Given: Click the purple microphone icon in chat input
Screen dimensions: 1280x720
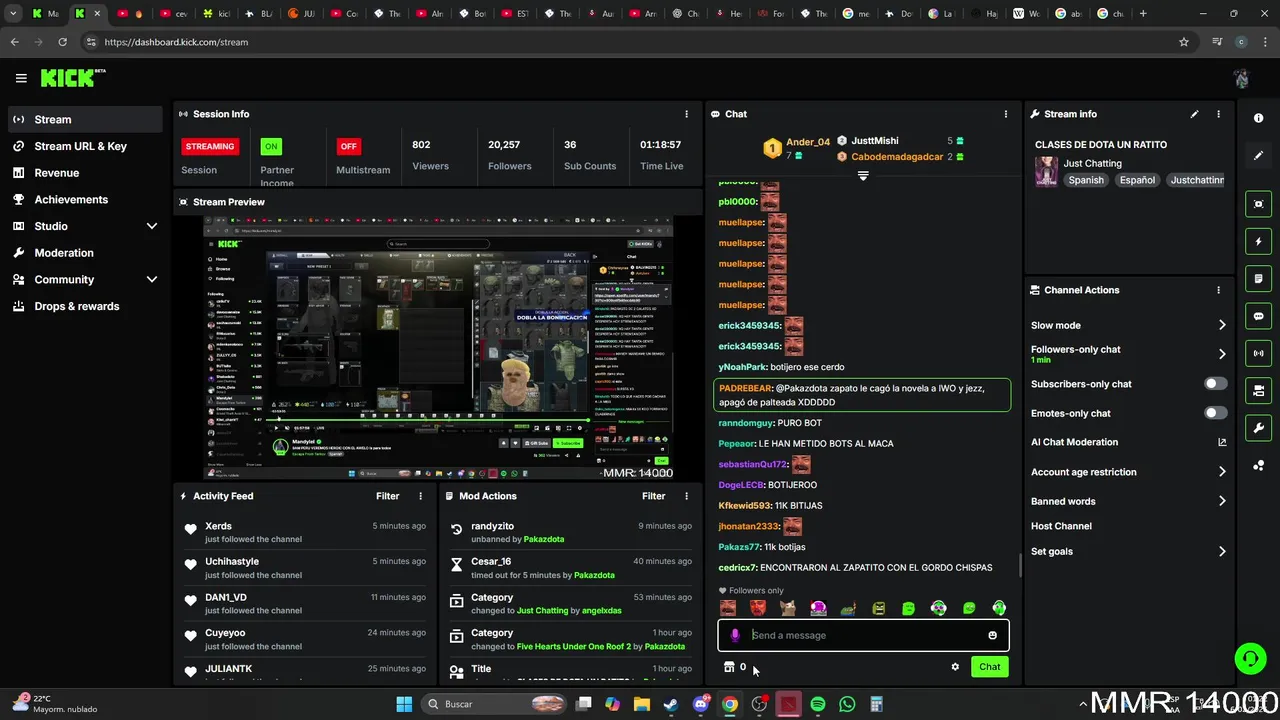Looking at the screenshot, I should pos(735,635).
